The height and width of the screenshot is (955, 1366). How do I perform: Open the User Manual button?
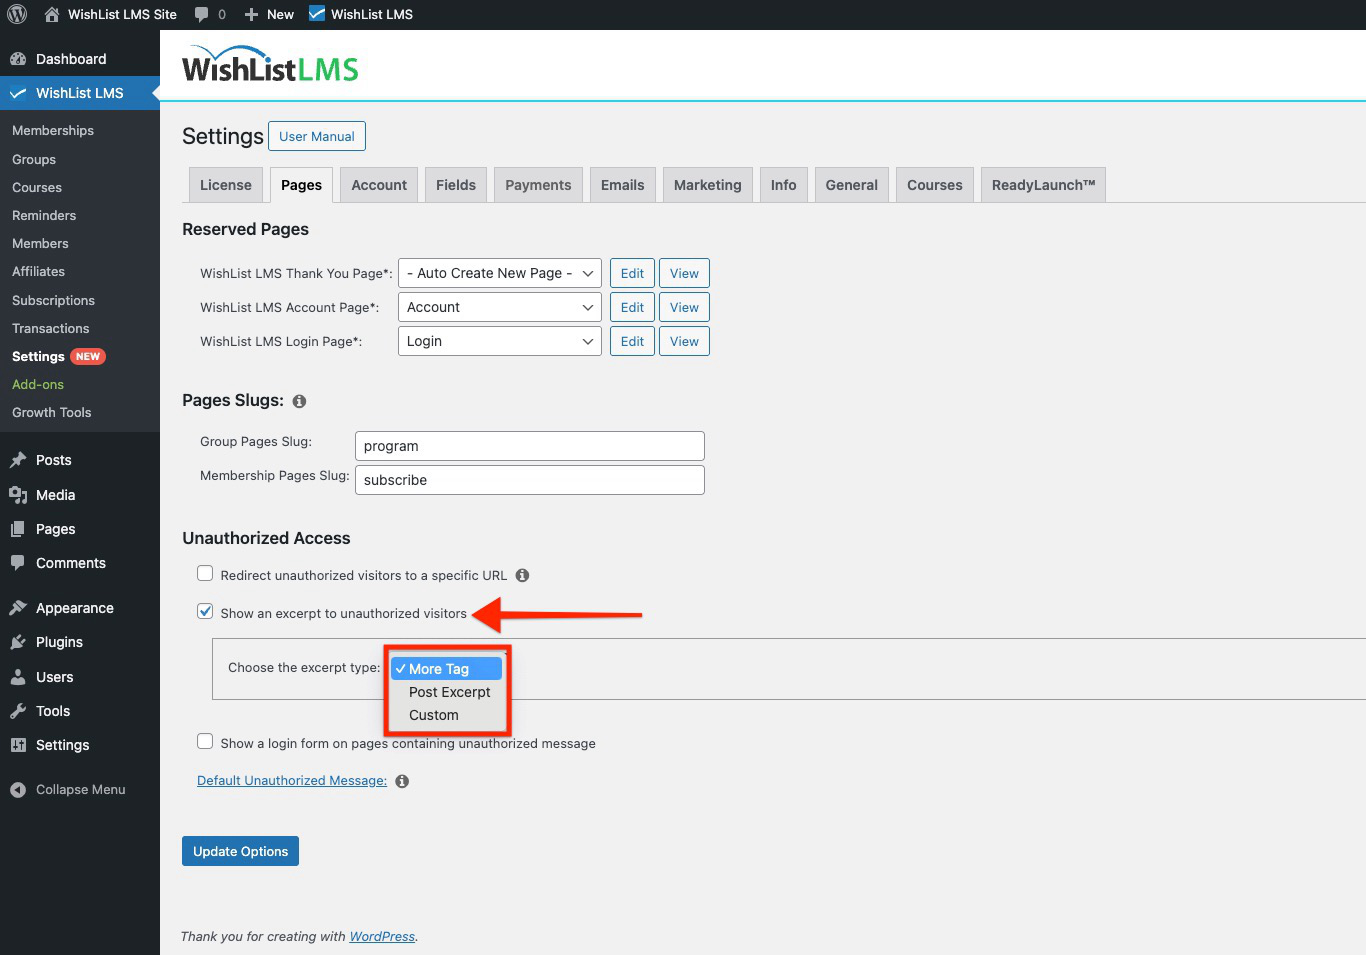[x=316, y=136]
